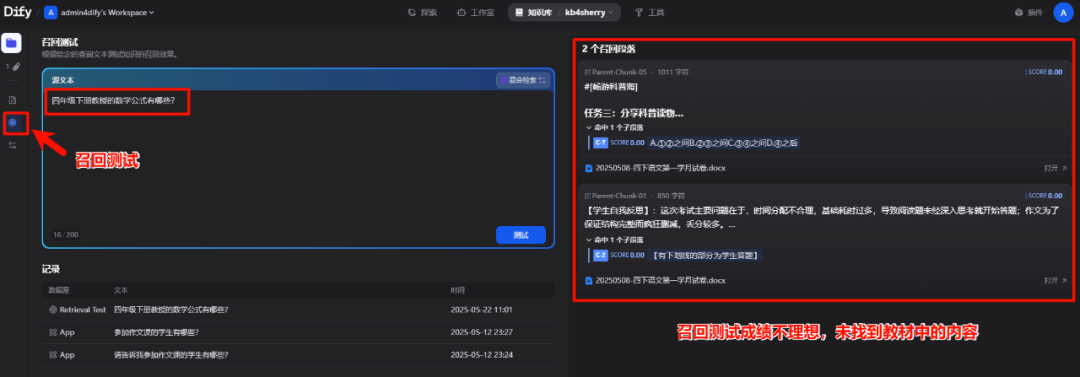Open the Parent-Chunk-05 result card
This screenshot has width=1080, height=377.
[x=824, y=120]
